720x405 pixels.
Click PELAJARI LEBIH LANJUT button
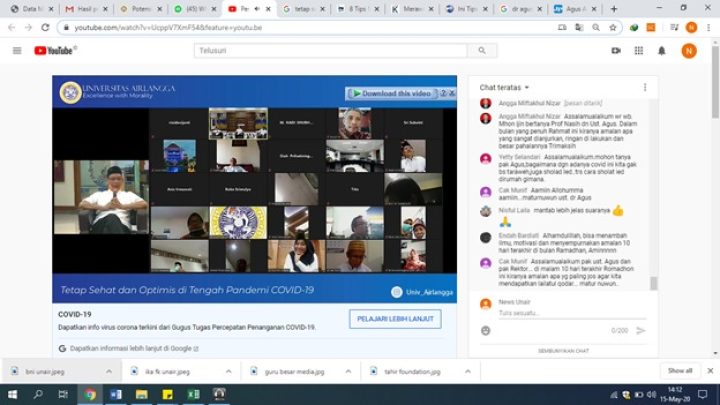(395, 319)
